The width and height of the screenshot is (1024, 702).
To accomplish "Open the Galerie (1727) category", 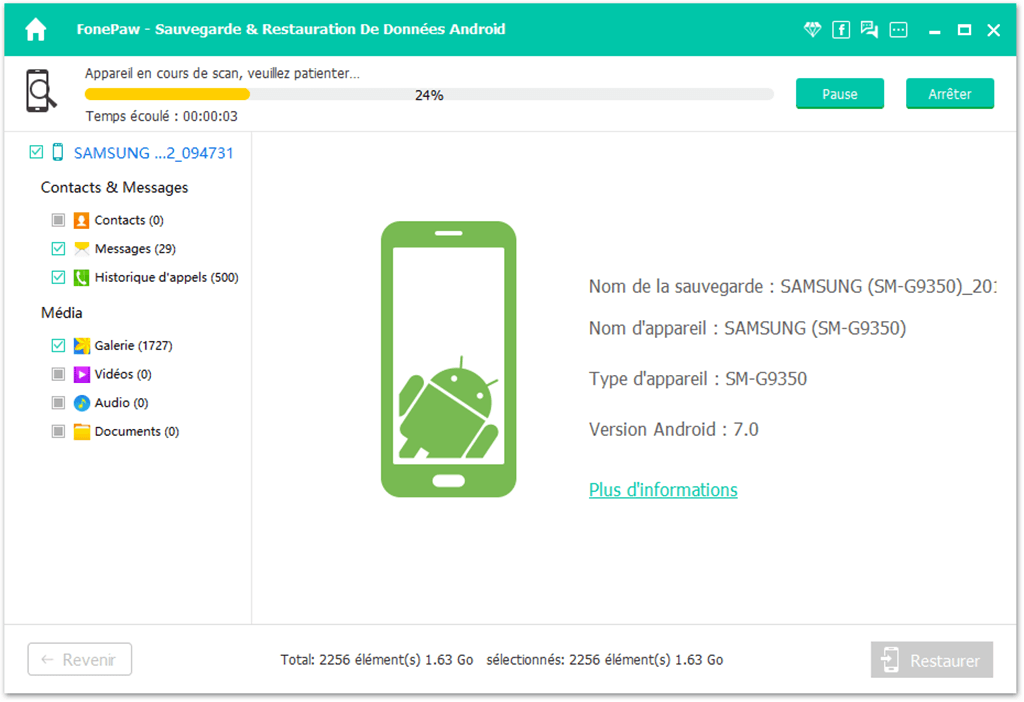I will (133, 345).
